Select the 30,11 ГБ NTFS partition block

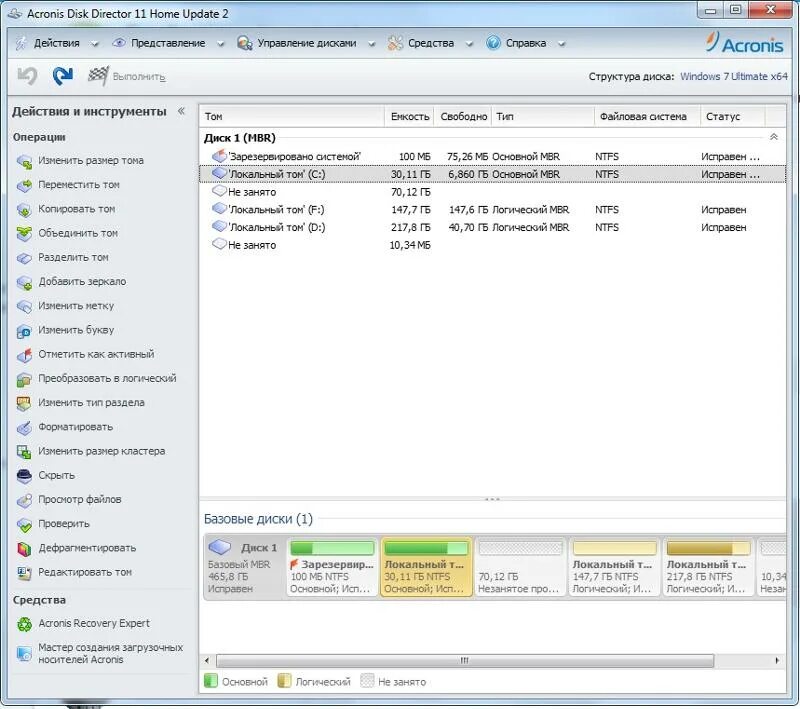click(426, 567)
